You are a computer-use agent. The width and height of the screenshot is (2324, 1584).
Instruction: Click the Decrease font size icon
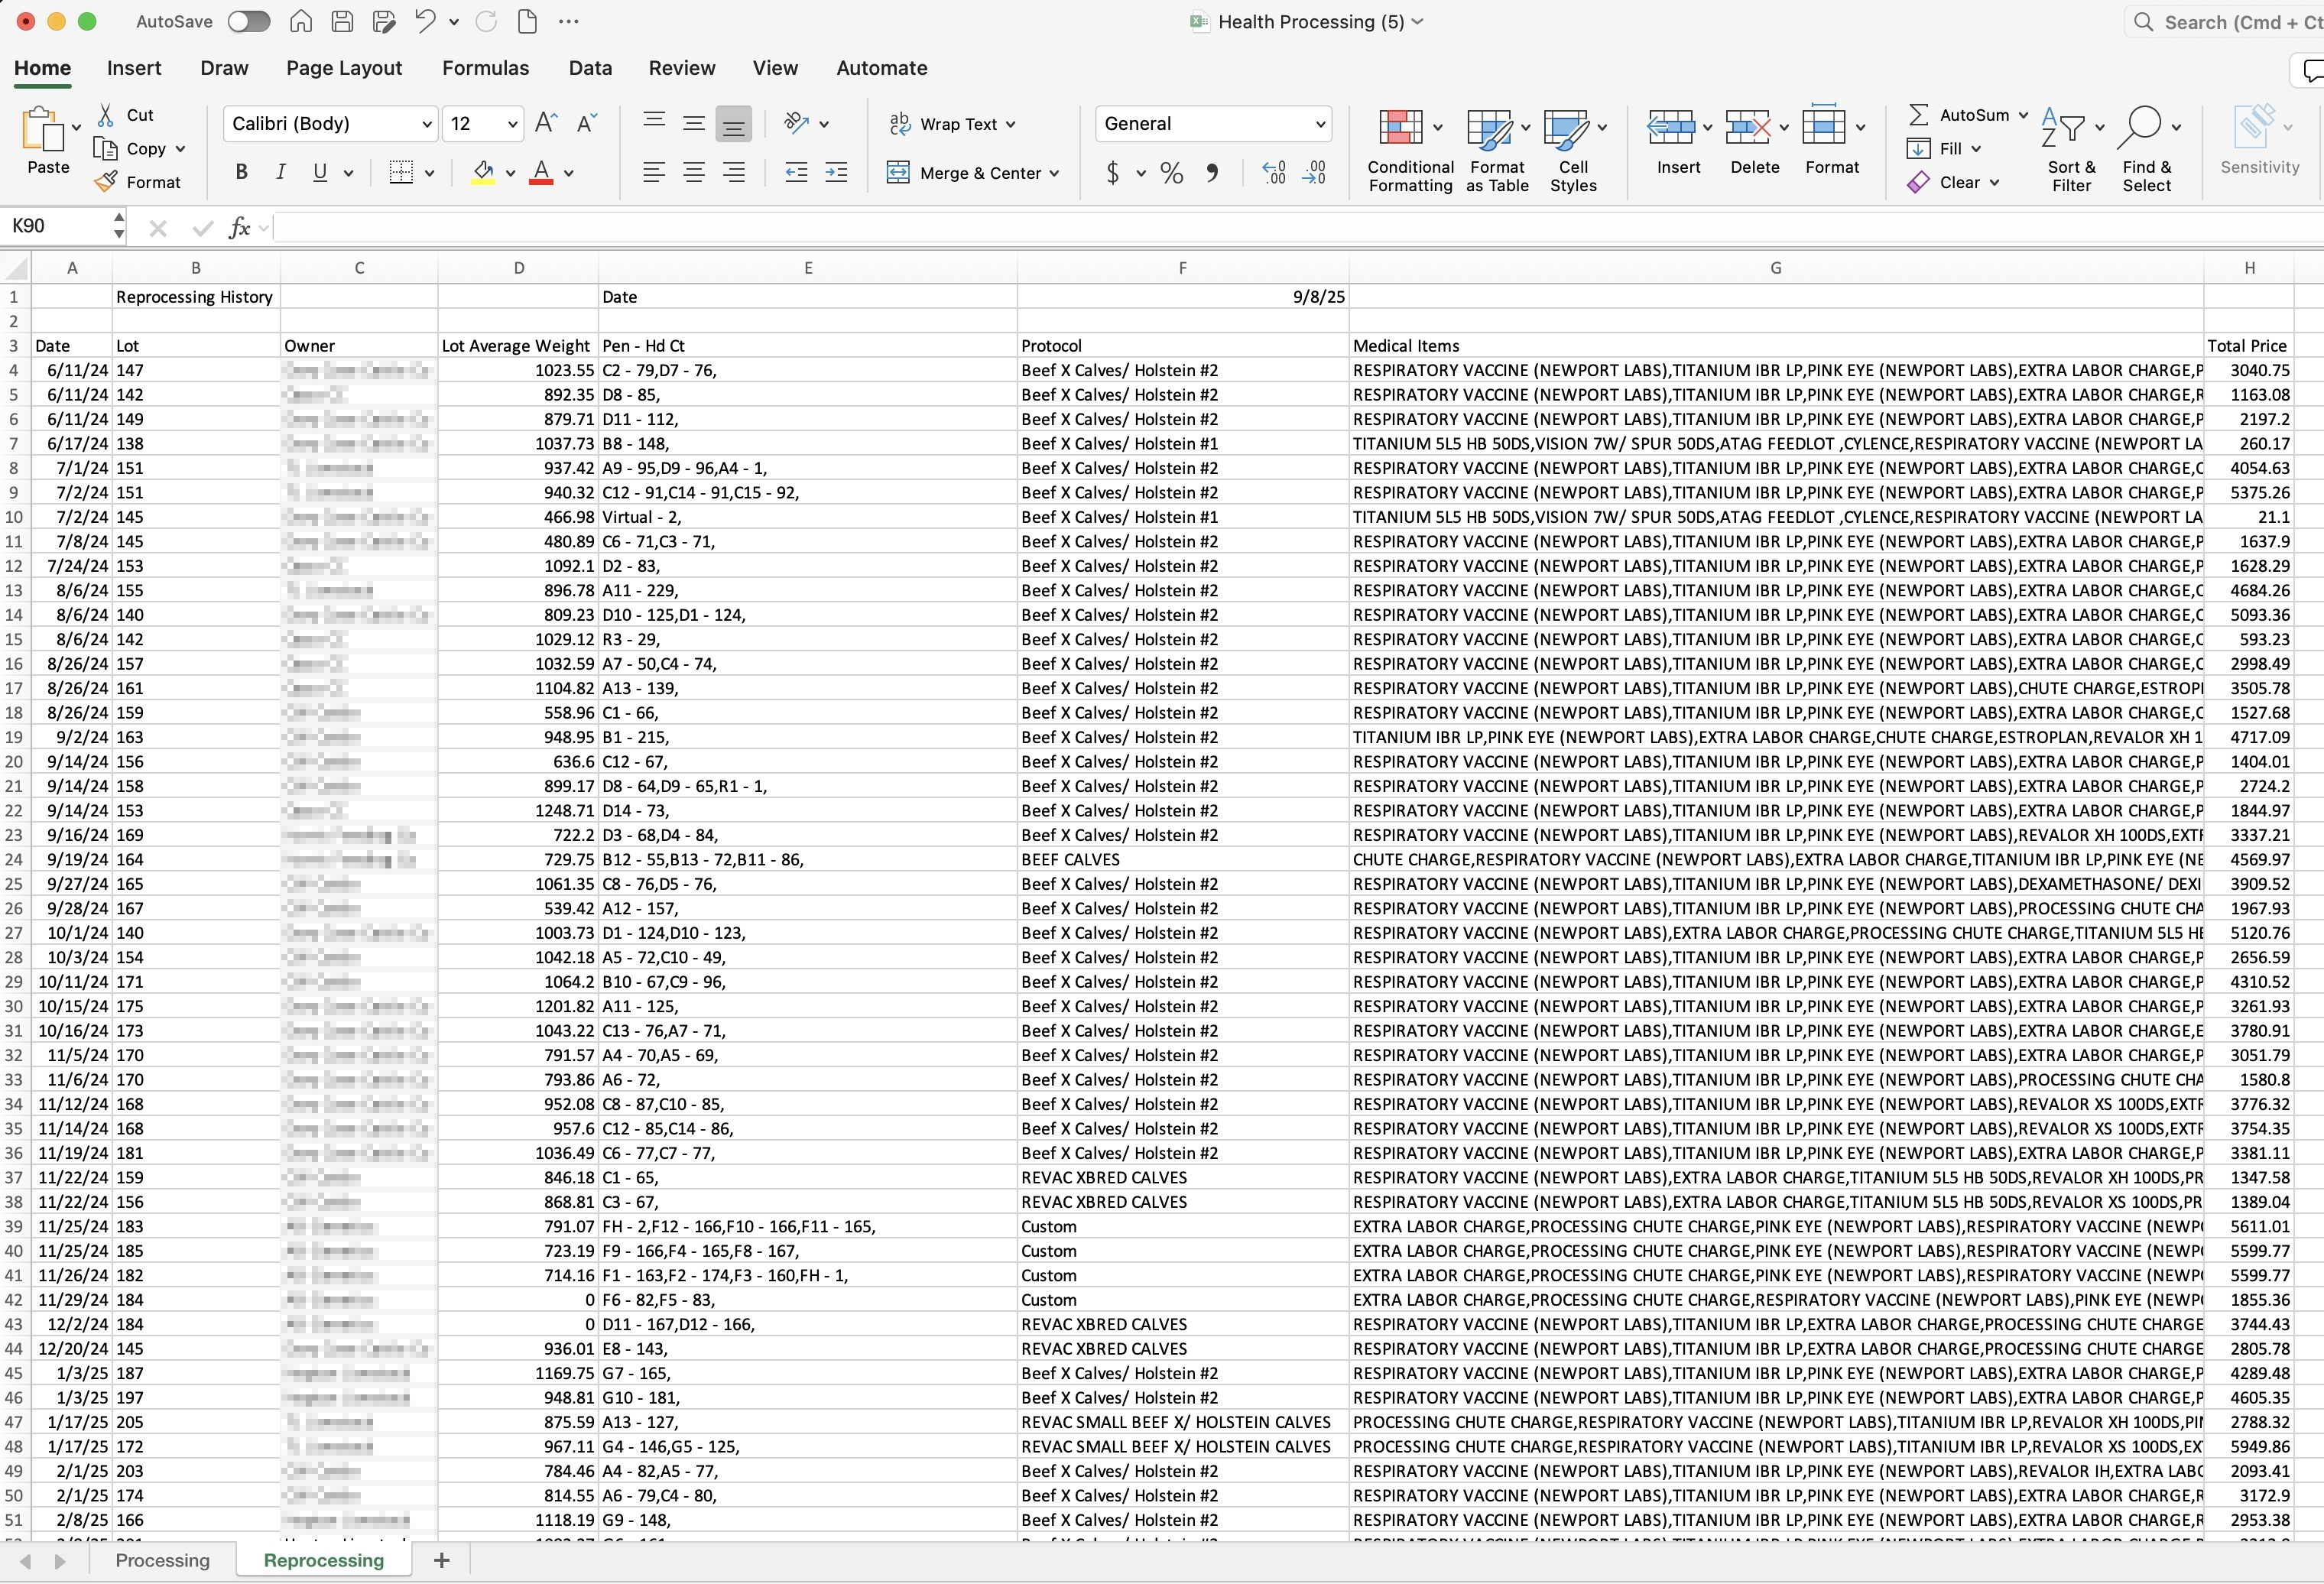point(587,123)
